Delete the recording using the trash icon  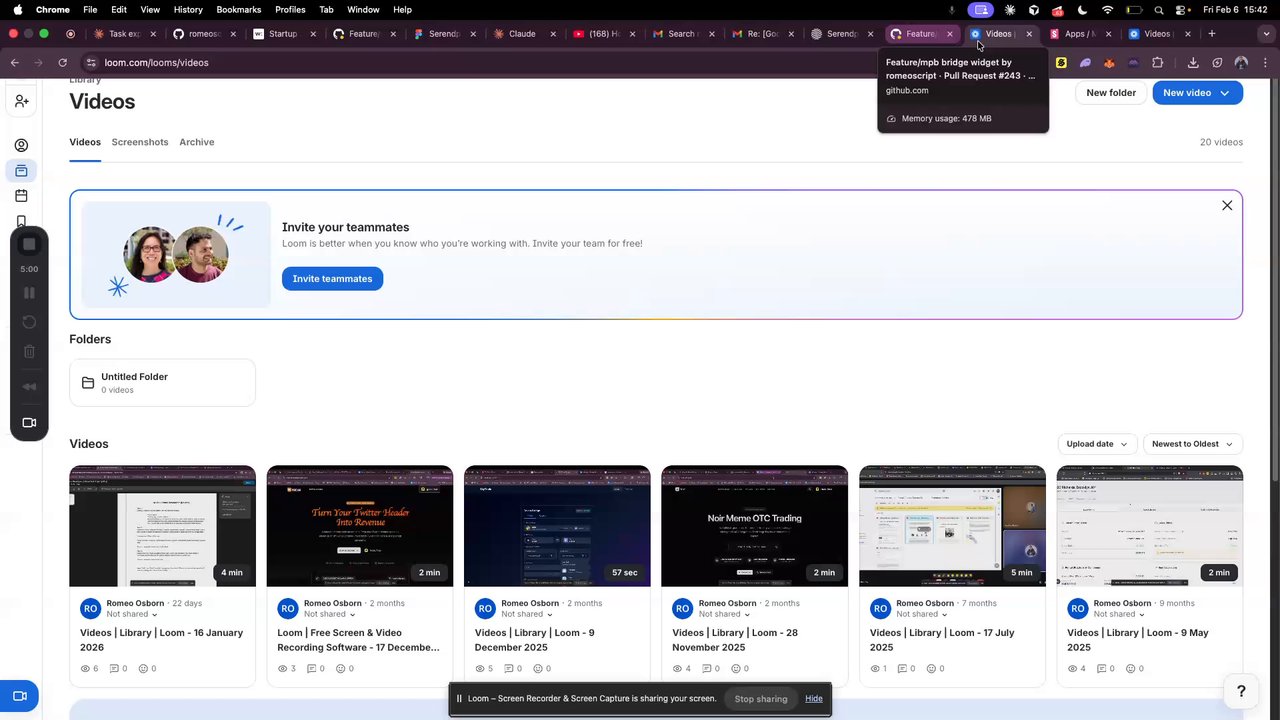tap(29, 351)
